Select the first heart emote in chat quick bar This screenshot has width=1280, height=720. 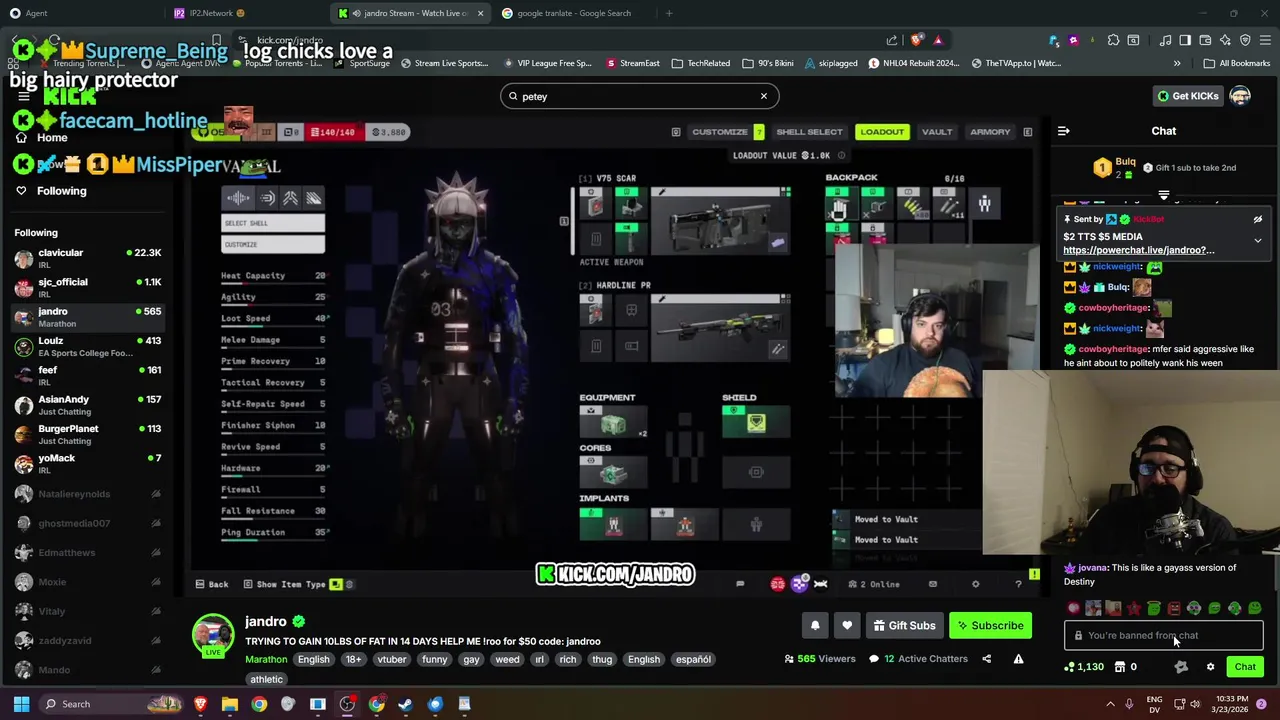[1073, 608]
